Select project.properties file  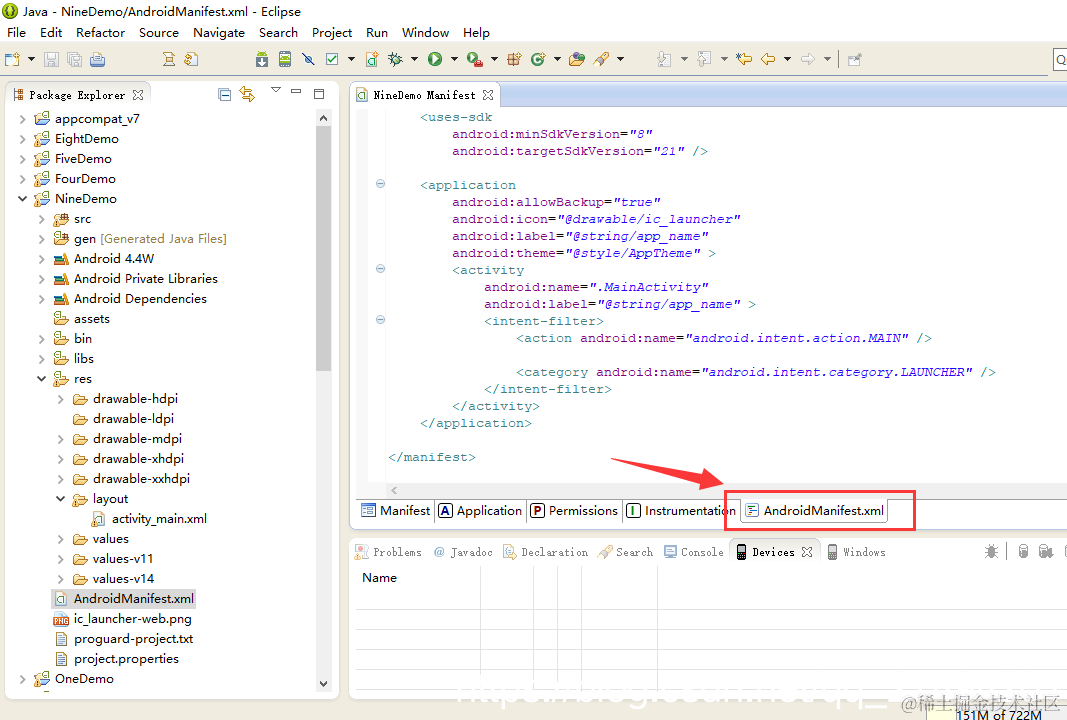point(116,659)
